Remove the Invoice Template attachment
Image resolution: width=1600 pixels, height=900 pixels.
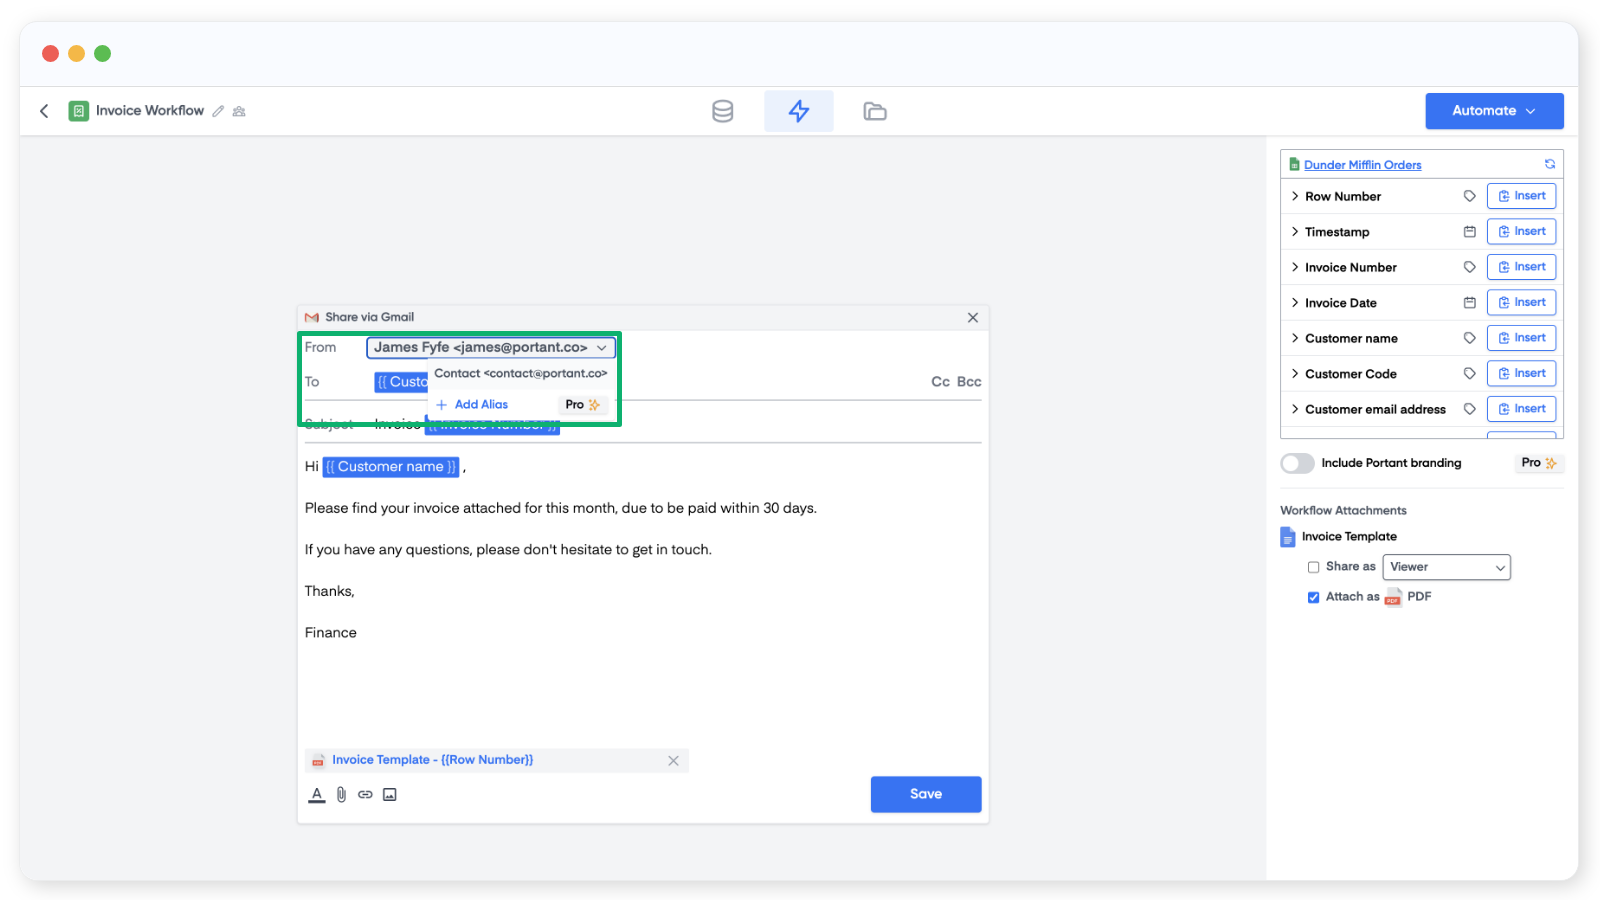pos(673,761)
